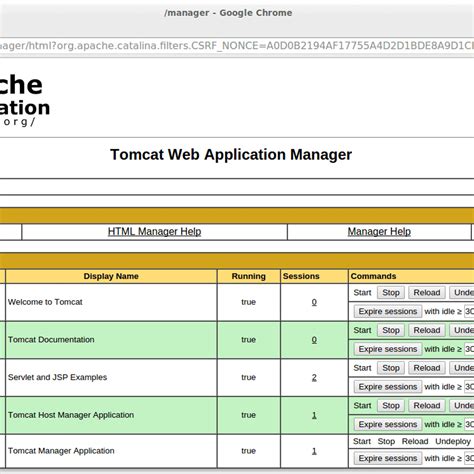
Task: Expire sessions for Servlet and JSP Examples
Action: pyautogui.click(x=388, y=387)
